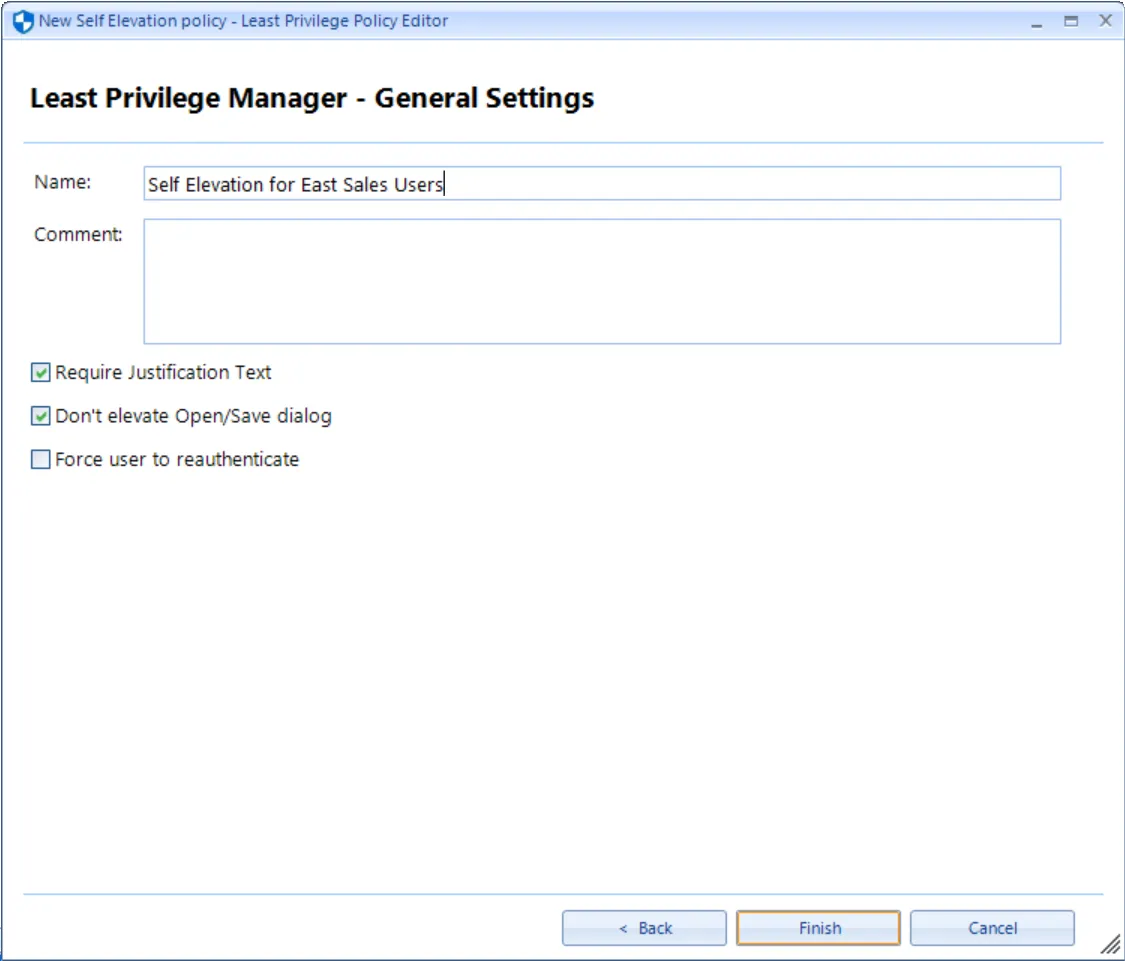Disable "Don't elevate Open/Save dialog"
The image size is (1125, 961).
(x=40, y=415)
